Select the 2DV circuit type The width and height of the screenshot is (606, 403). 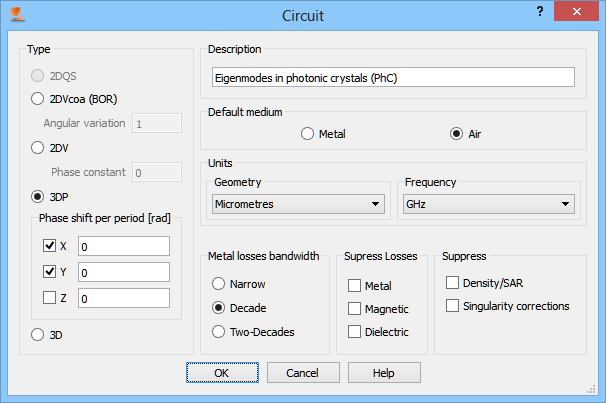point(38,148)
